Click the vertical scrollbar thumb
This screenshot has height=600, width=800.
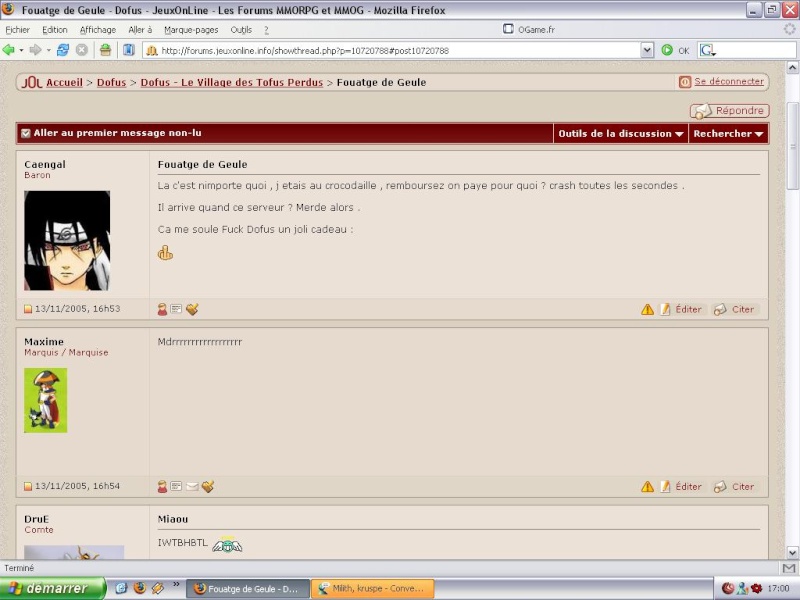tap(792, 146)
